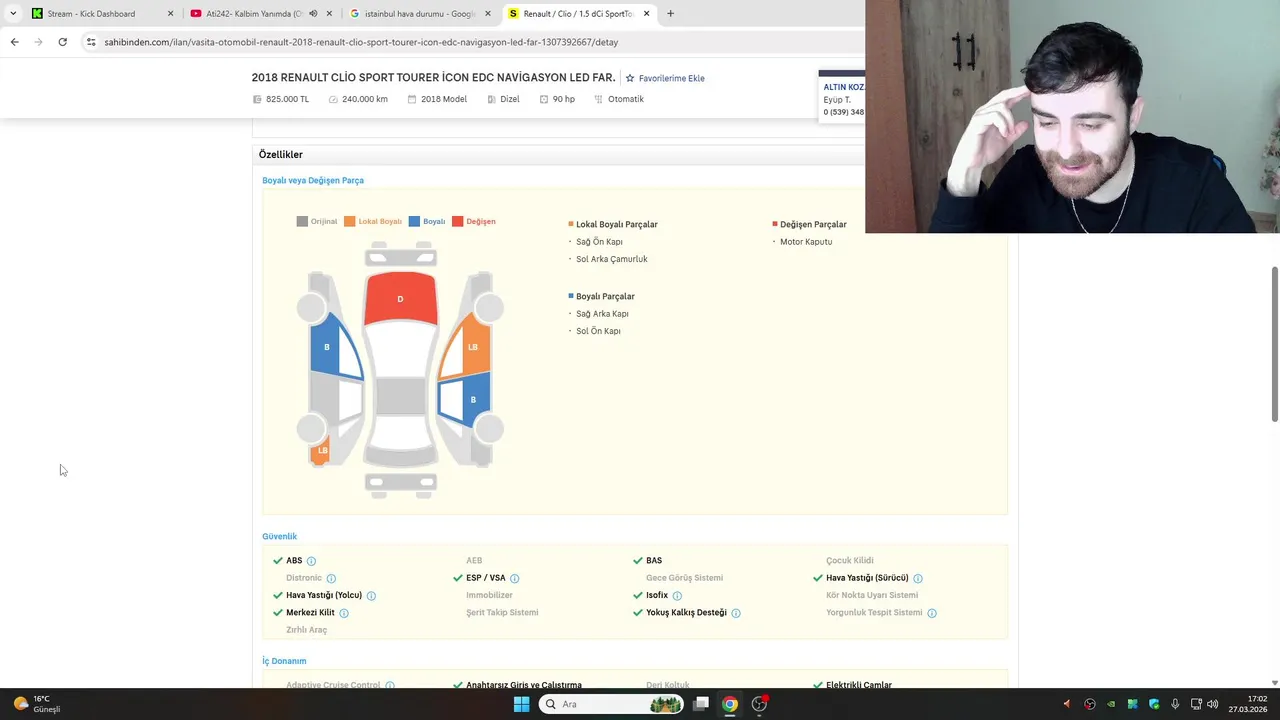The width and height of the screenshot is (1280, 720).
Task: Click the BAS feature checkmark item
Action: point(648,561)
